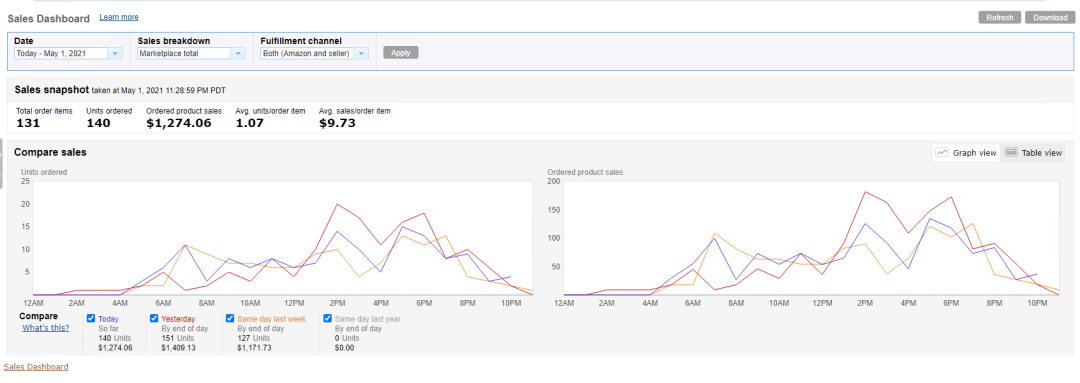Click the Graph view chart icon
Image resolution: width=1080 pixels, height=383 pixels.
point(942,153)
